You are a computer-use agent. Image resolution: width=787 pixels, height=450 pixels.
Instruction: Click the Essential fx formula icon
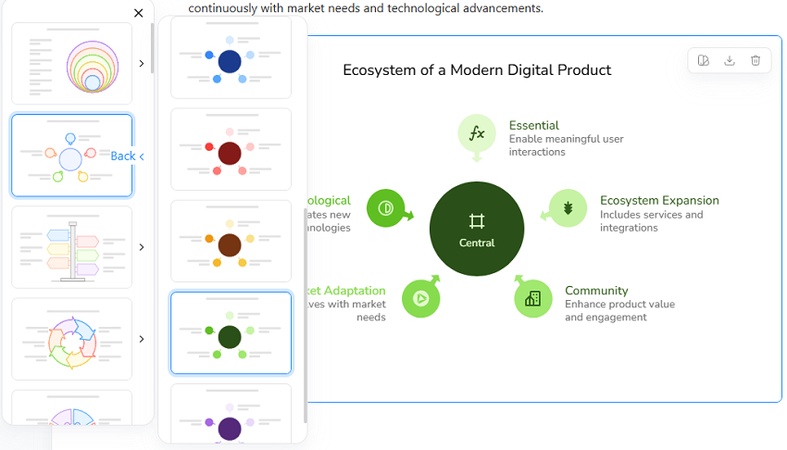(477, 133)
